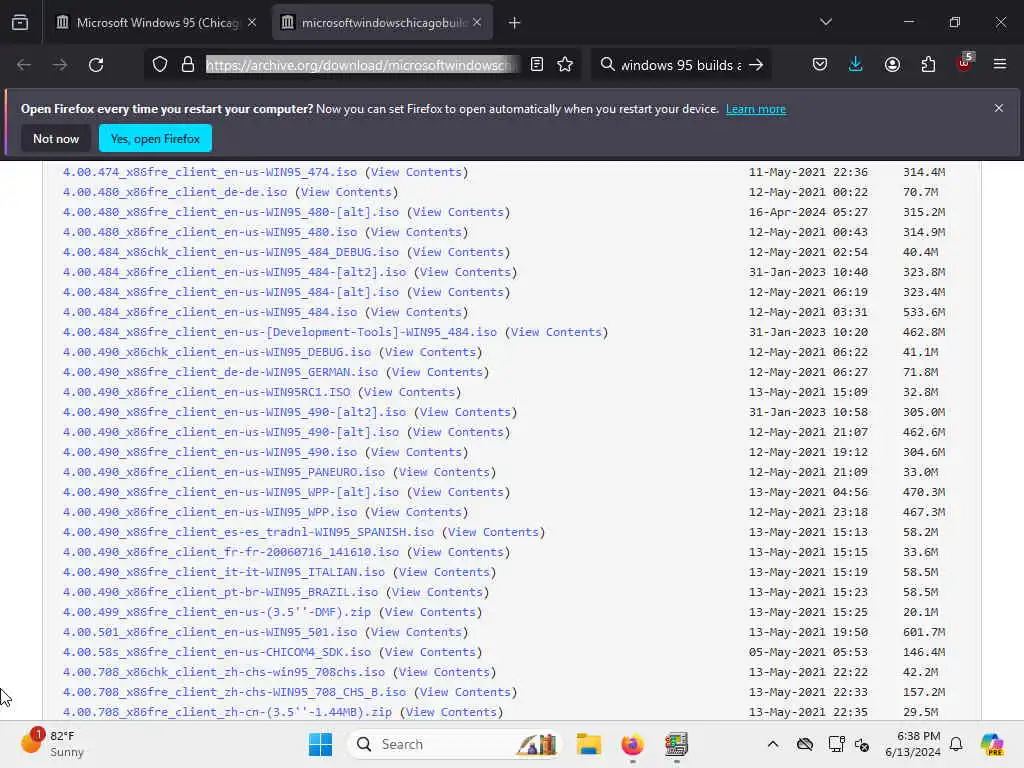Open File Explorer from taskbar
1024x768 pixels.
coord(588,744)
